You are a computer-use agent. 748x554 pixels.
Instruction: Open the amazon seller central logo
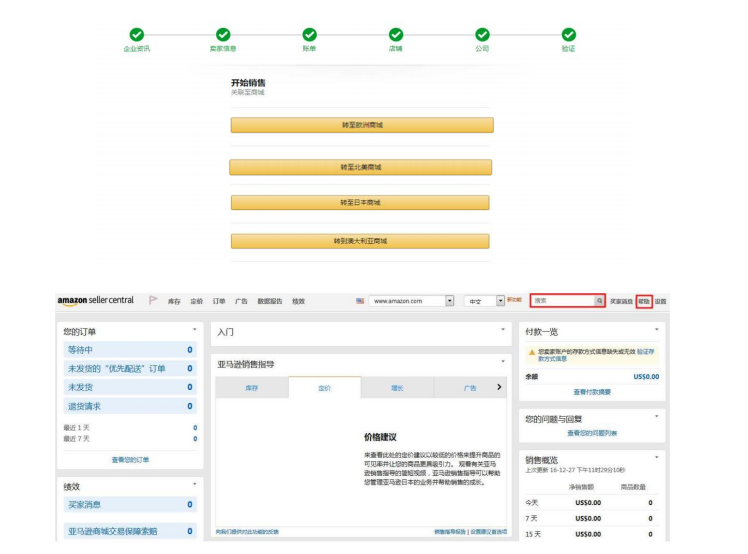96,301
